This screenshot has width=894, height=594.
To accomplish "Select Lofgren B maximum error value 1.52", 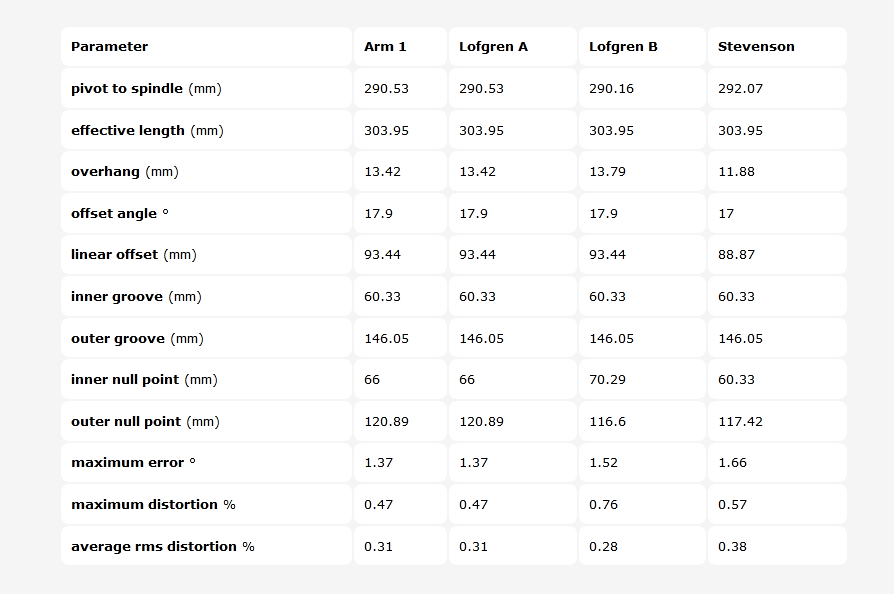I will click(x=603, y=463).
